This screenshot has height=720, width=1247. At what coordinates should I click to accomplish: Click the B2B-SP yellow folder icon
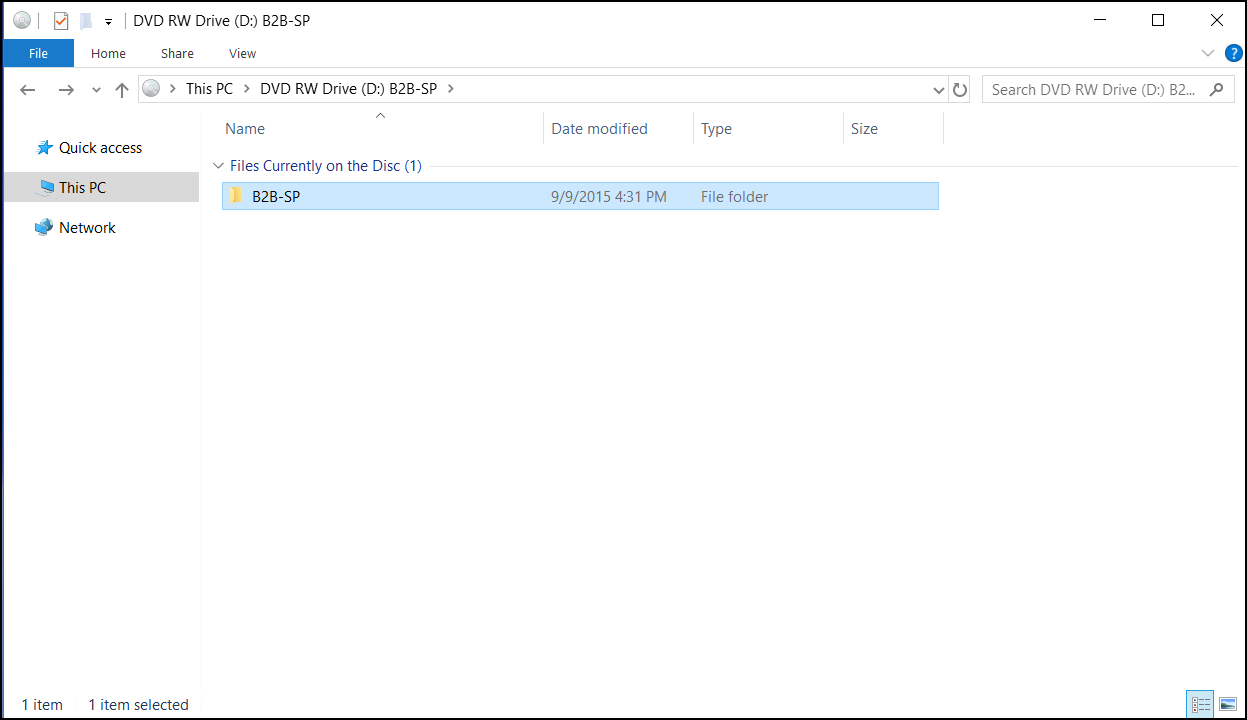coord(236,196)
